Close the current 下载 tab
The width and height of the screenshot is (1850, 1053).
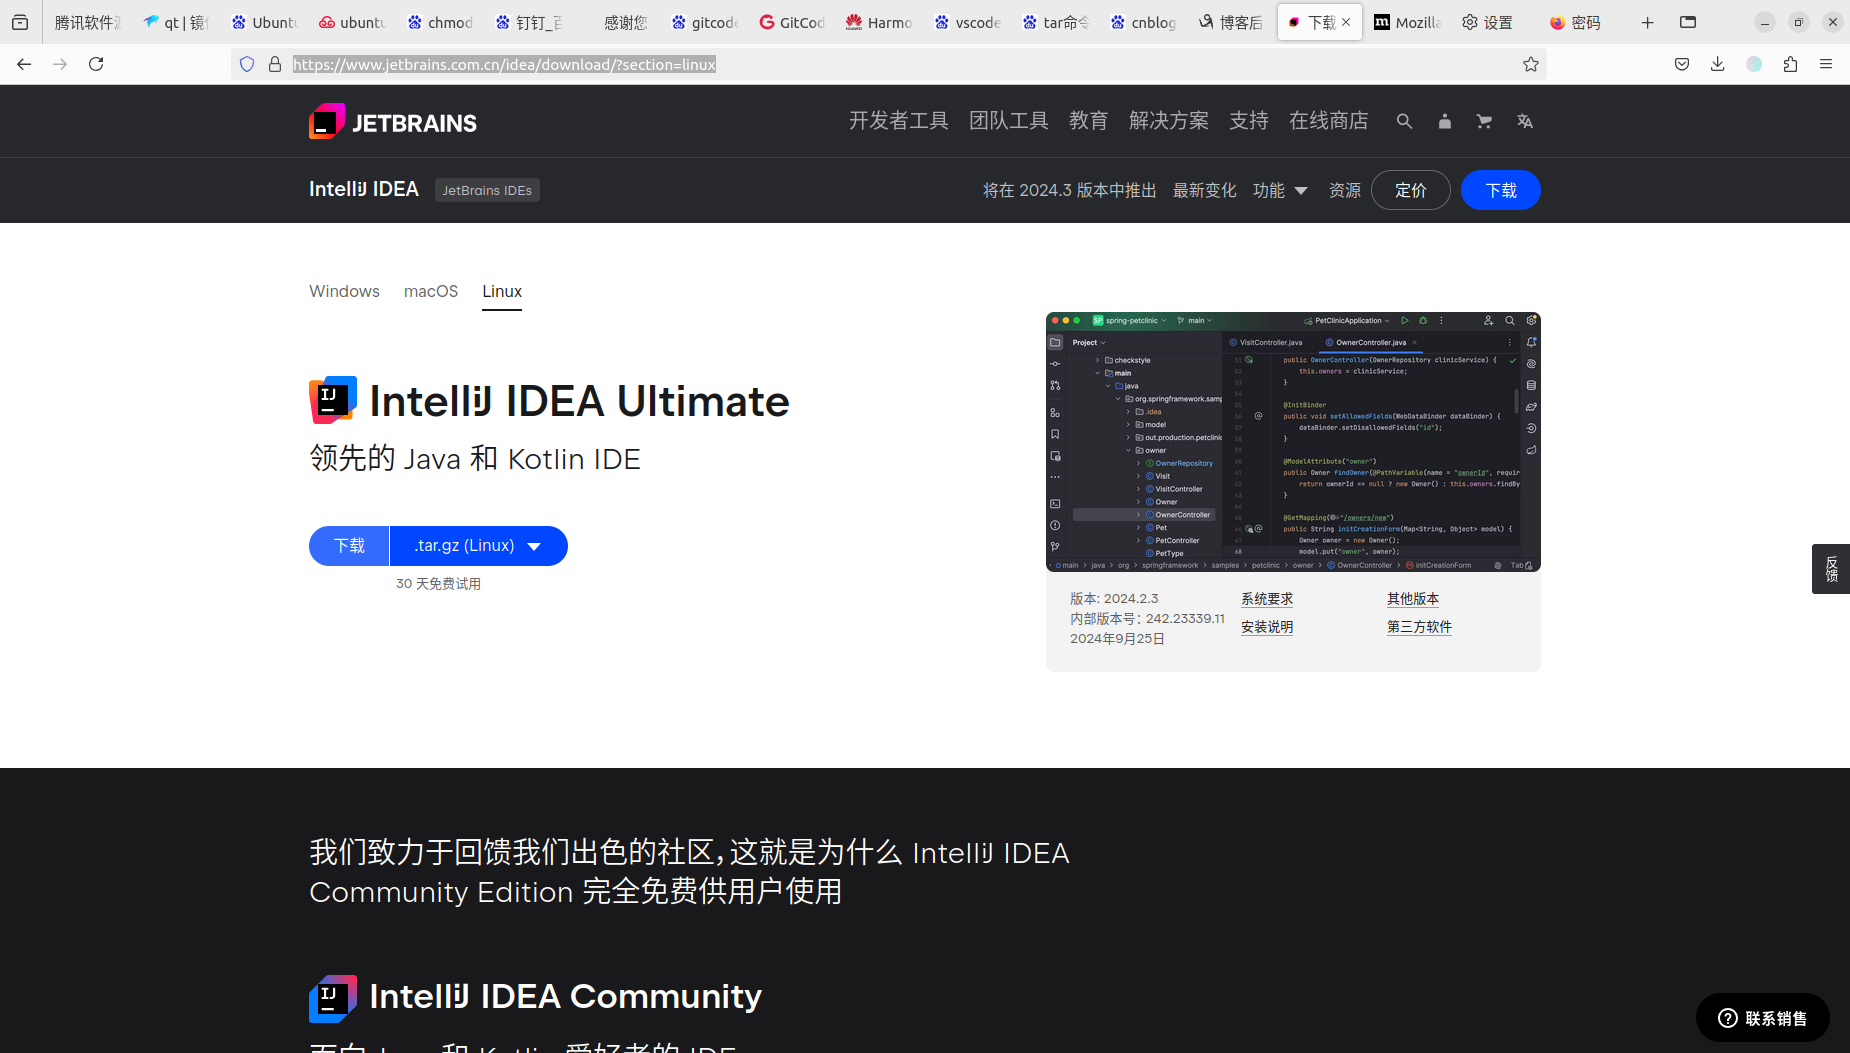1346,22
